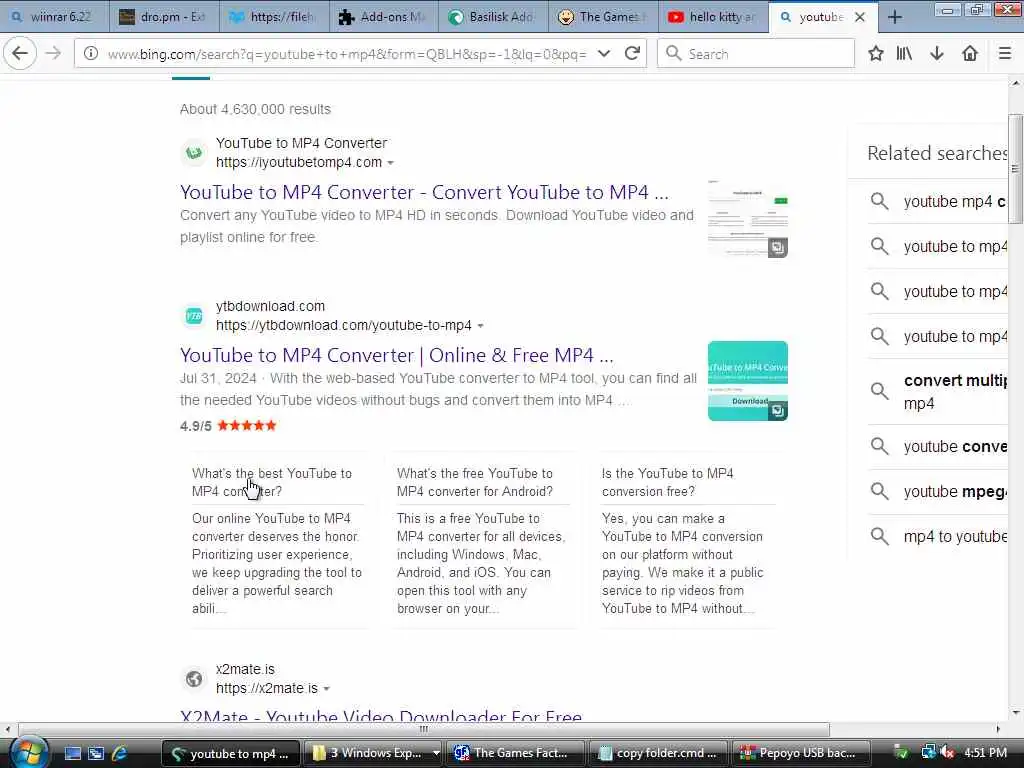
Task: Switch to the wiinrar 6.22 tab
Action: [54, 17]
